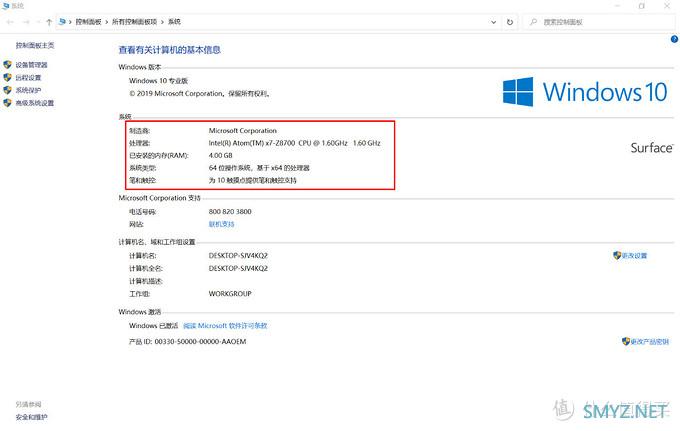Image resolution: width=680 pixels, height=431 pixels.
Task: Click 更改产品密钥 link
Action: pos(649,342)
